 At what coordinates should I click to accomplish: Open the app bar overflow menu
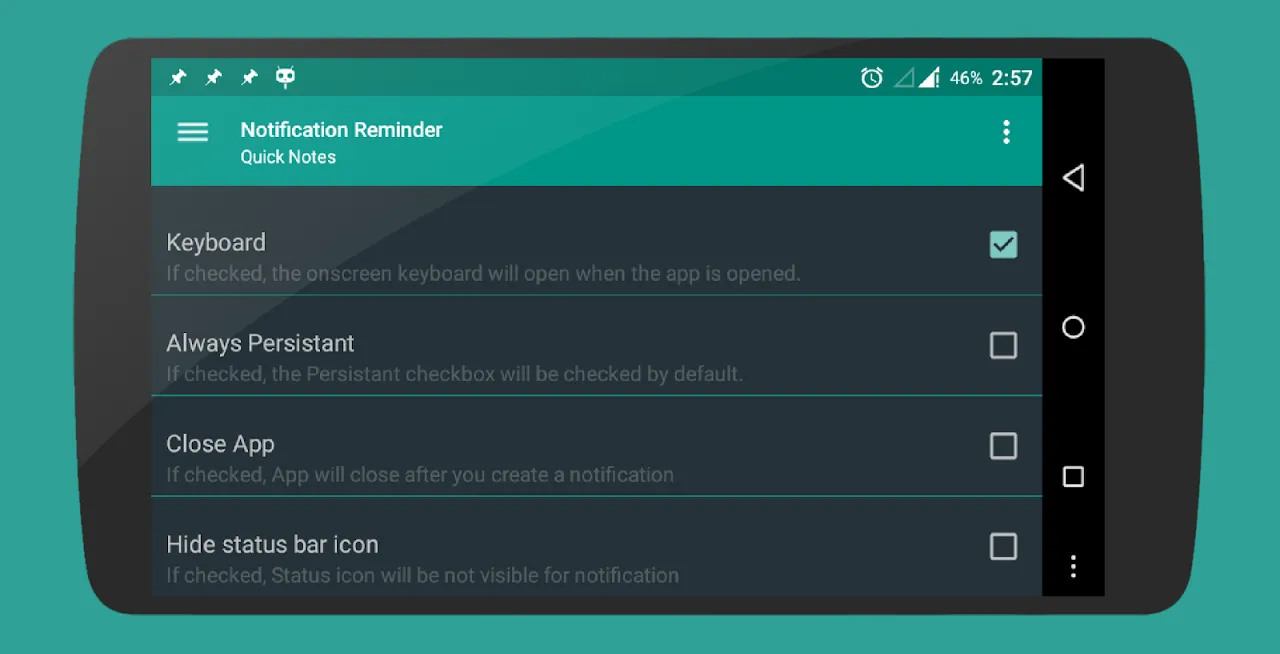[x=1006, y=132]
